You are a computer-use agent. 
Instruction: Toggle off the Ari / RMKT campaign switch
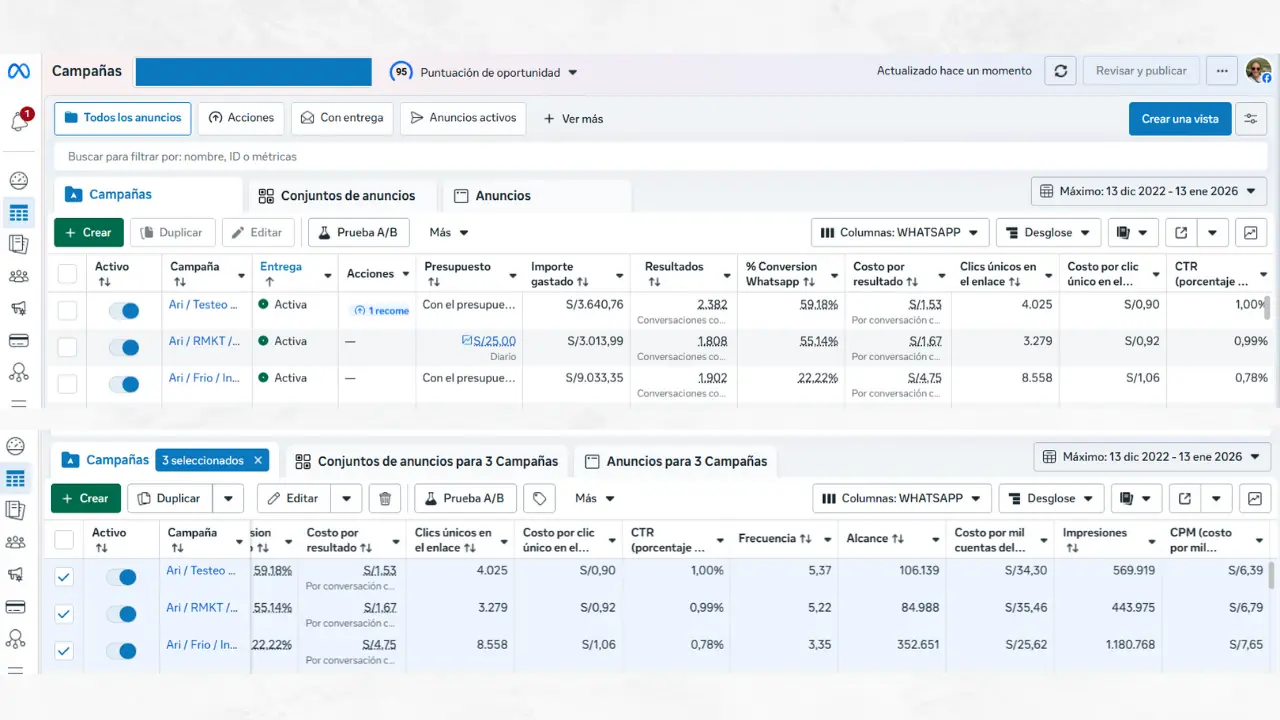[x=124, y=347]
